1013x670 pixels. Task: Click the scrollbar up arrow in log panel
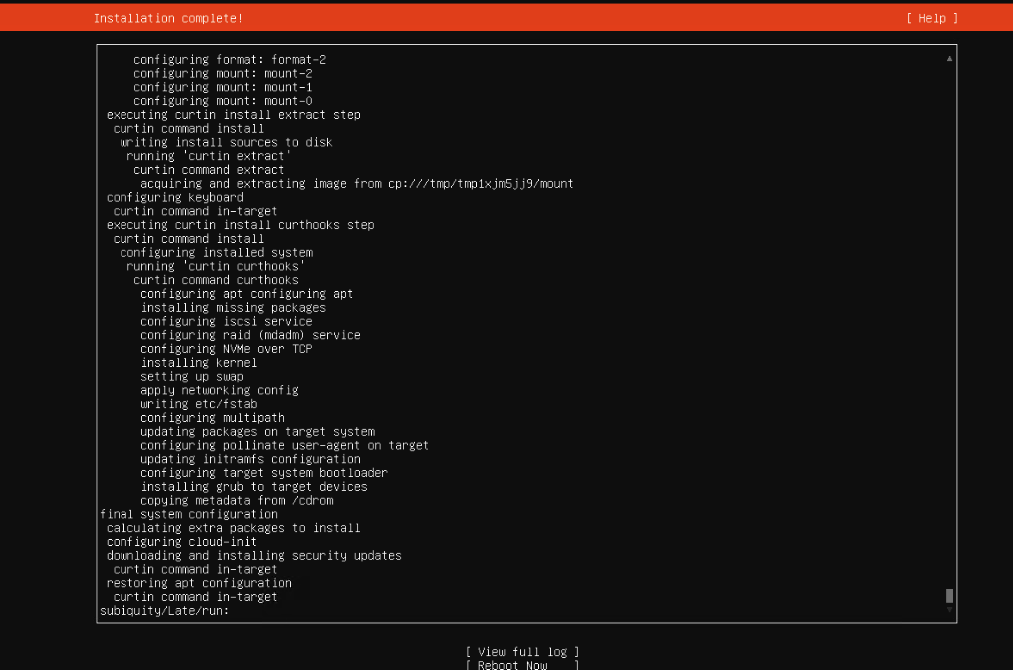[x=948, y=59]
